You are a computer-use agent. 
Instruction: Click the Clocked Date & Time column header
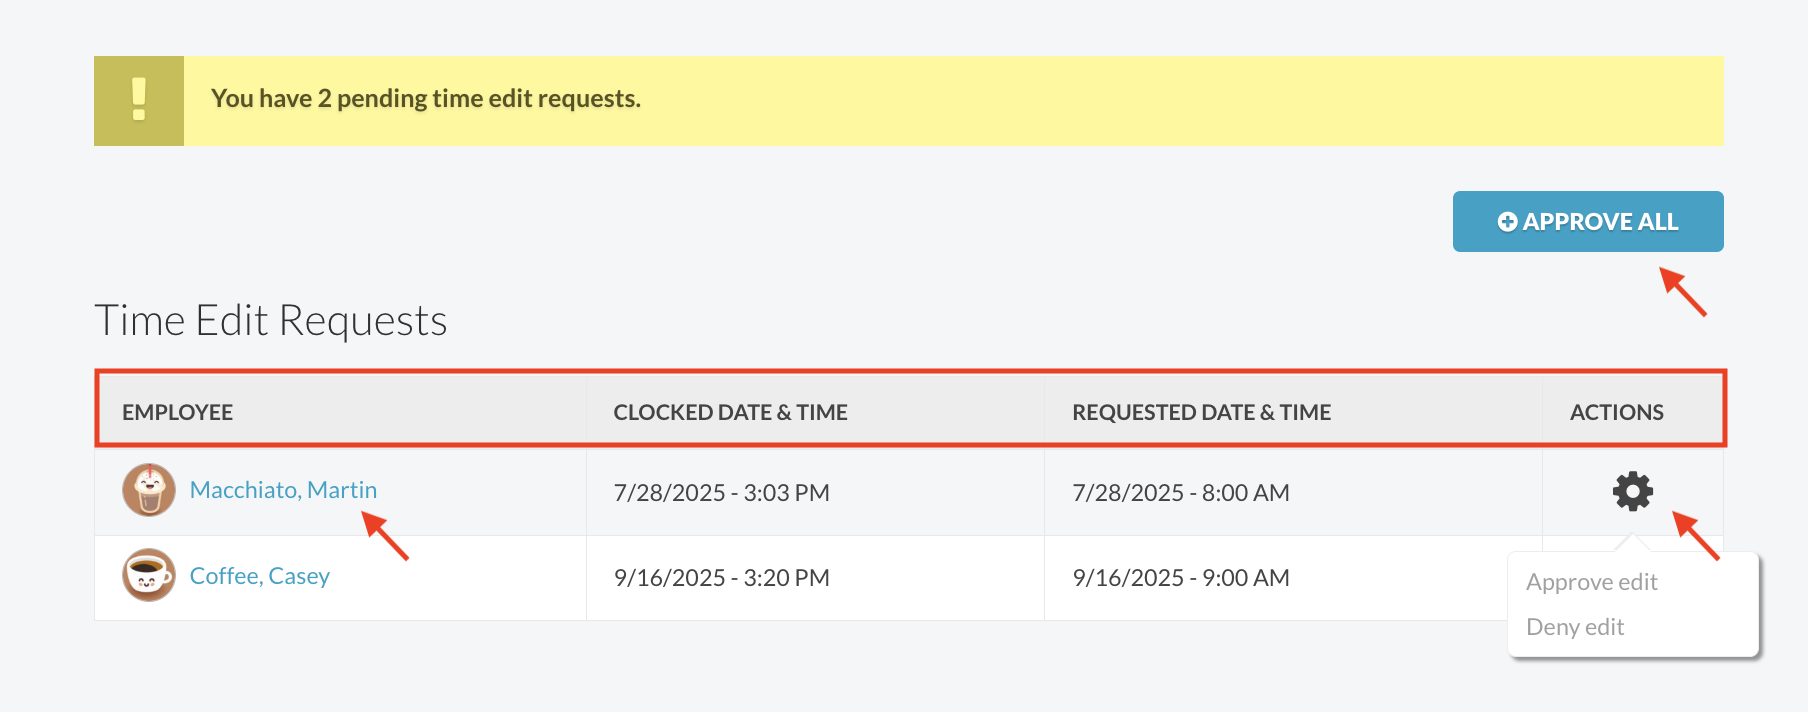(730, 412)
